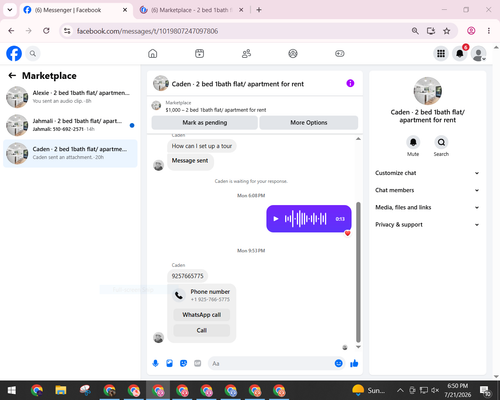The width and height of the screenshot is (500, 400).
Task: Click the heart reaction on audio clip
Action: click(348, 233)
